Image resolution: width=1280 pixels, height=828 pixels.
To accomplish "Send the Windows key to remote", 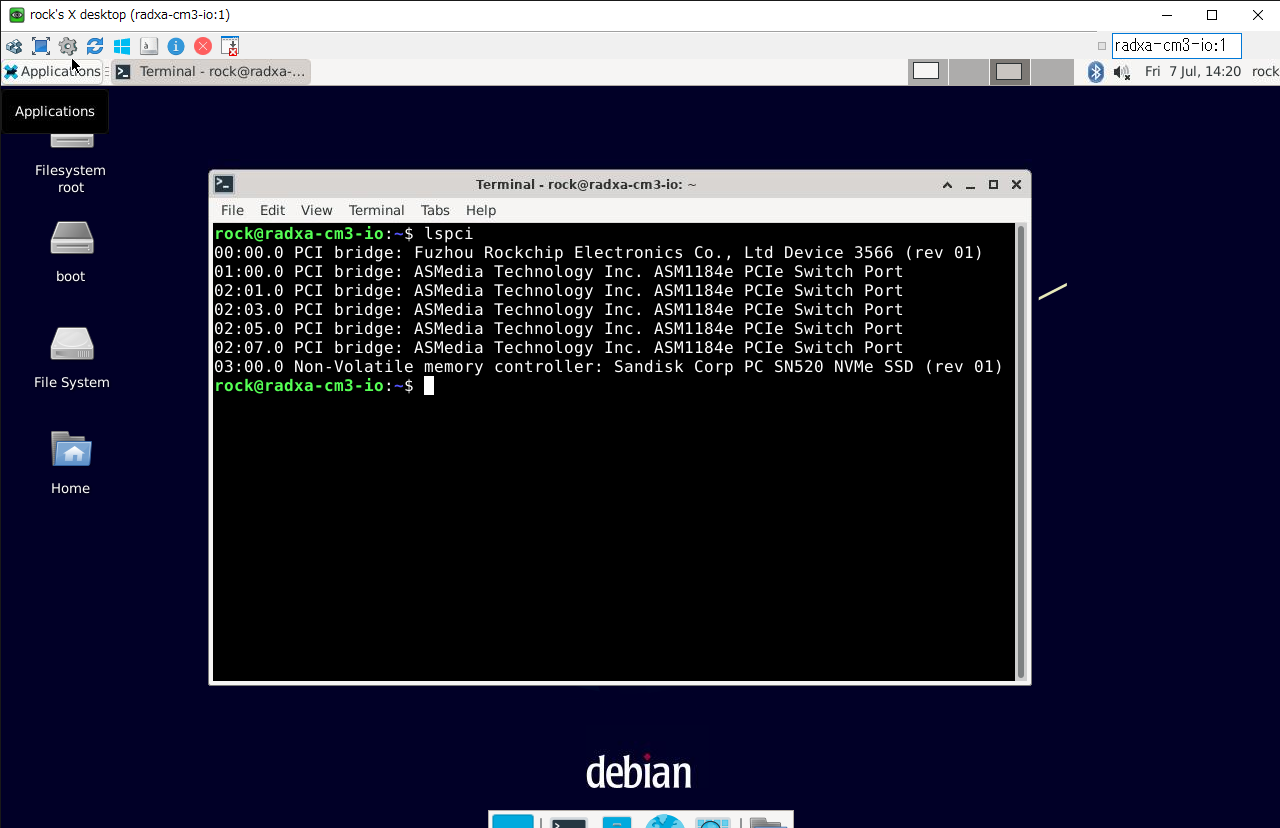I will 122,46.
